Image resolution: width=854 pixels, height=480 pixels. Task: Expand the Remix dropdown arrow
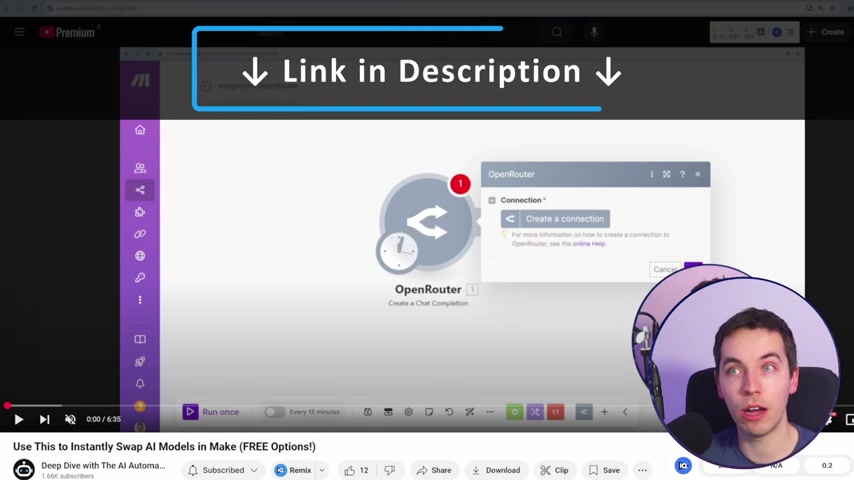(322, 470)
